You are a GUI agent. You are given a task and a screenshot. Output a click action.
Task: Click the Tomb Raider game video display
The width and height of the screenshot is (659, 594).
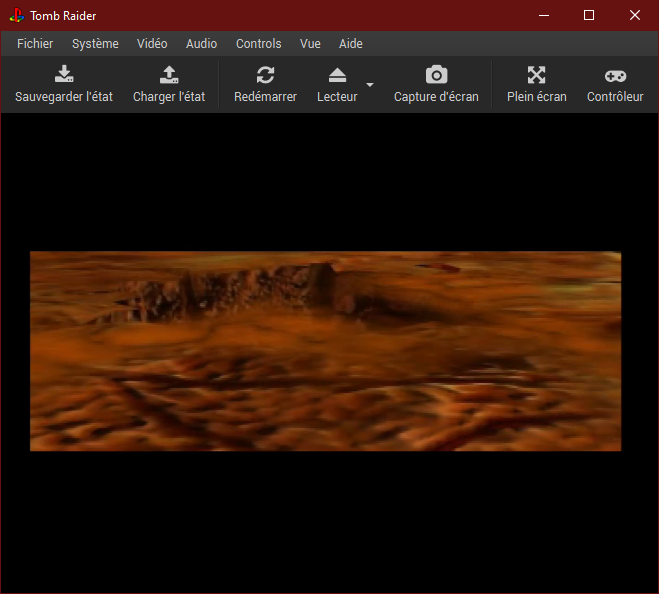325,351
